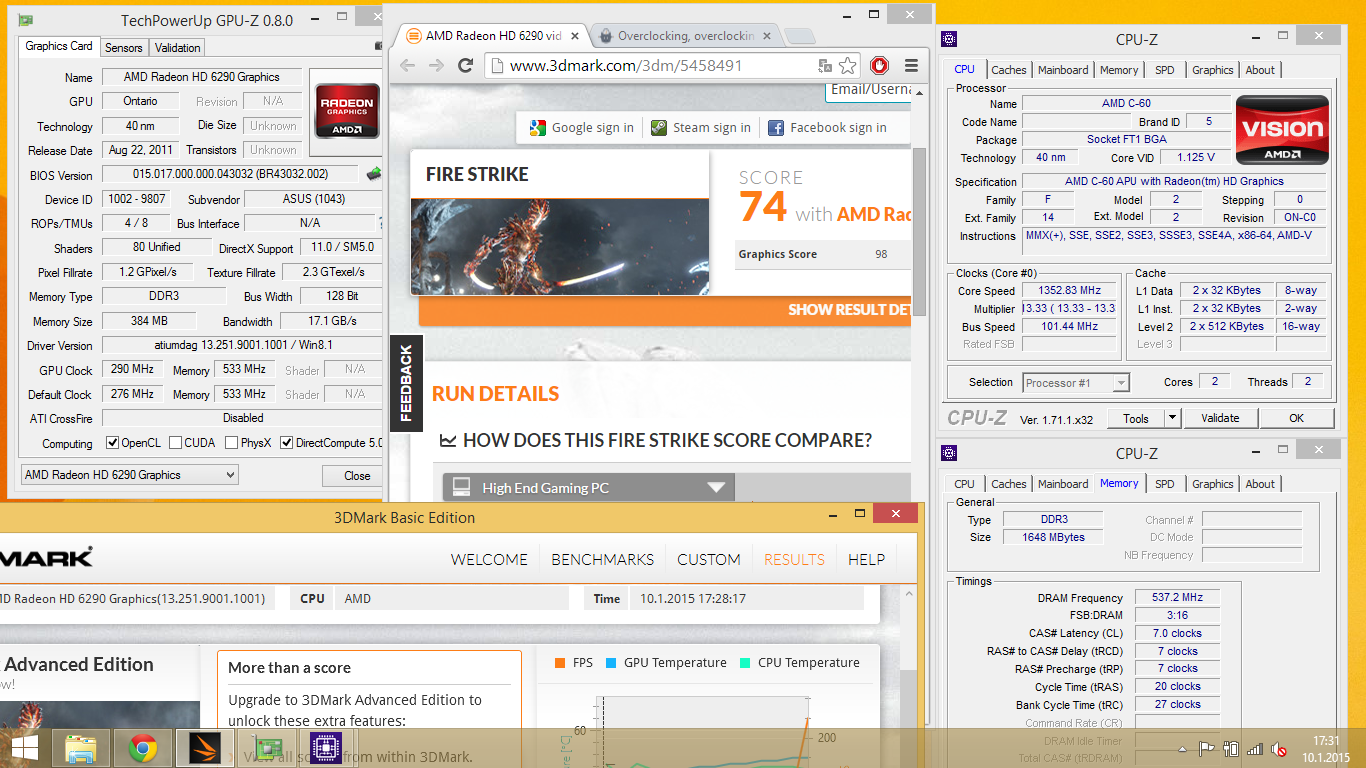
Task: Open the Mainboard tab in upper CPU-Z
Action: [1063, 70]
